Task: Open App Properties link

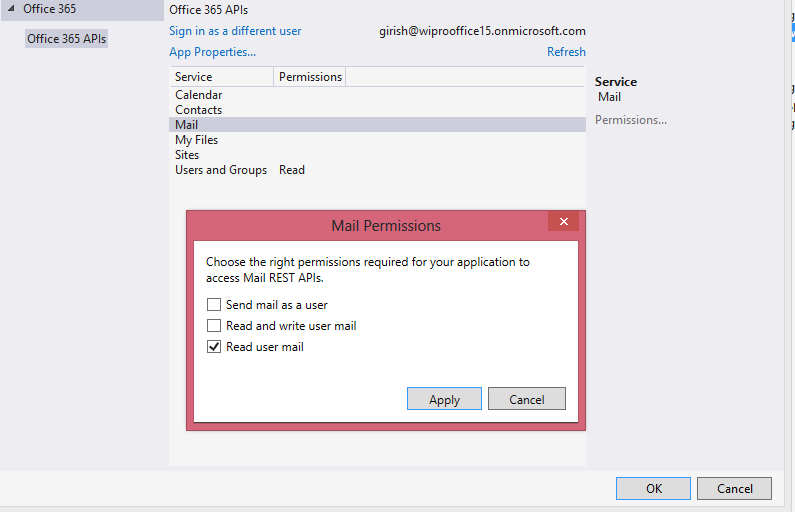Action: coord(212,52)
